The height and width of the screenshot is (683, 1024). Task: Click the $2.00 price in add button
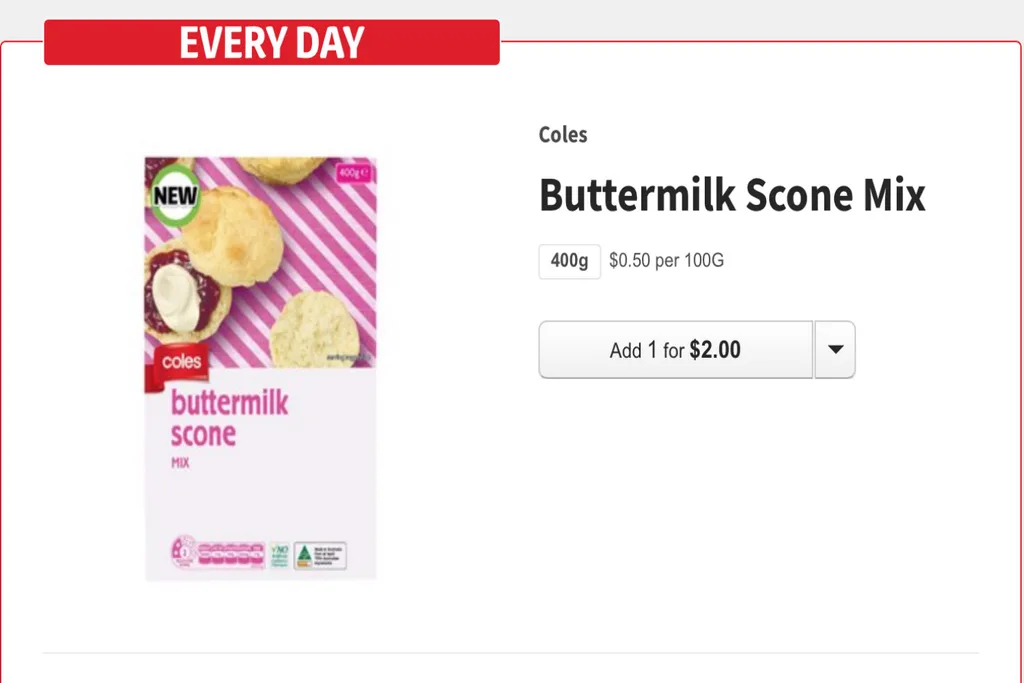coord(715,350)
